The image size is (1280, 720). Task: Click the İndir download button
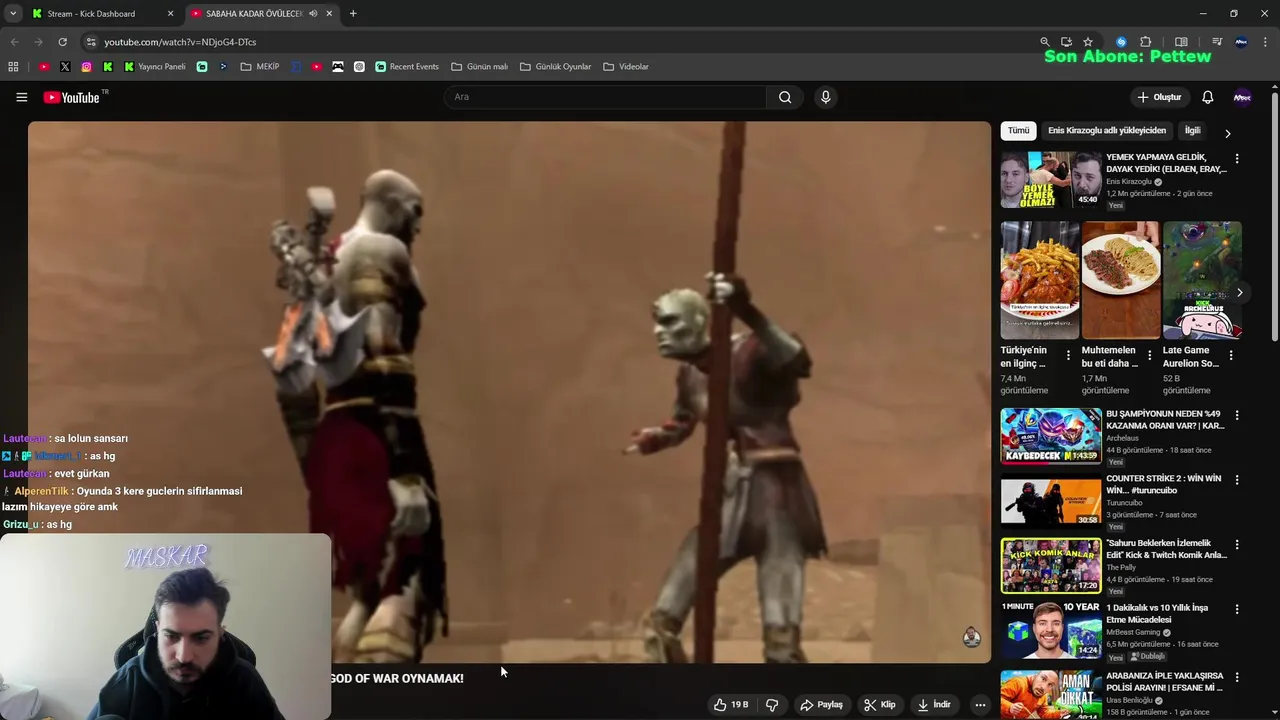[x=934, y=705]
